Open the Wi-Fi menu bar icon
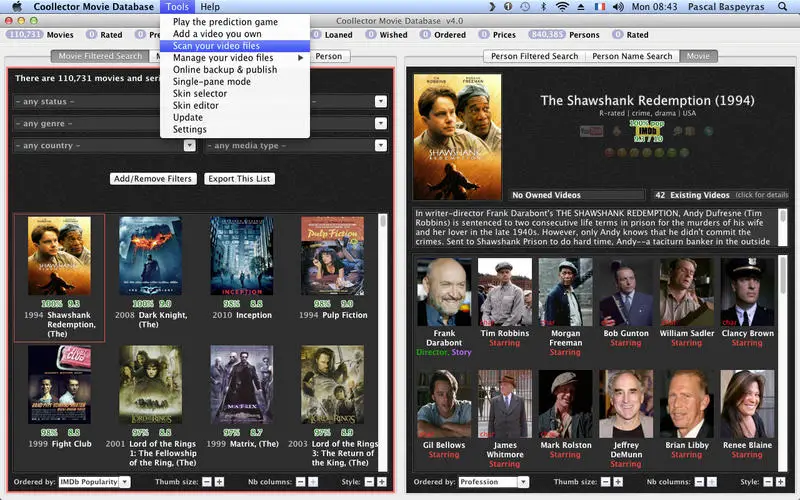 pos(562,7)
